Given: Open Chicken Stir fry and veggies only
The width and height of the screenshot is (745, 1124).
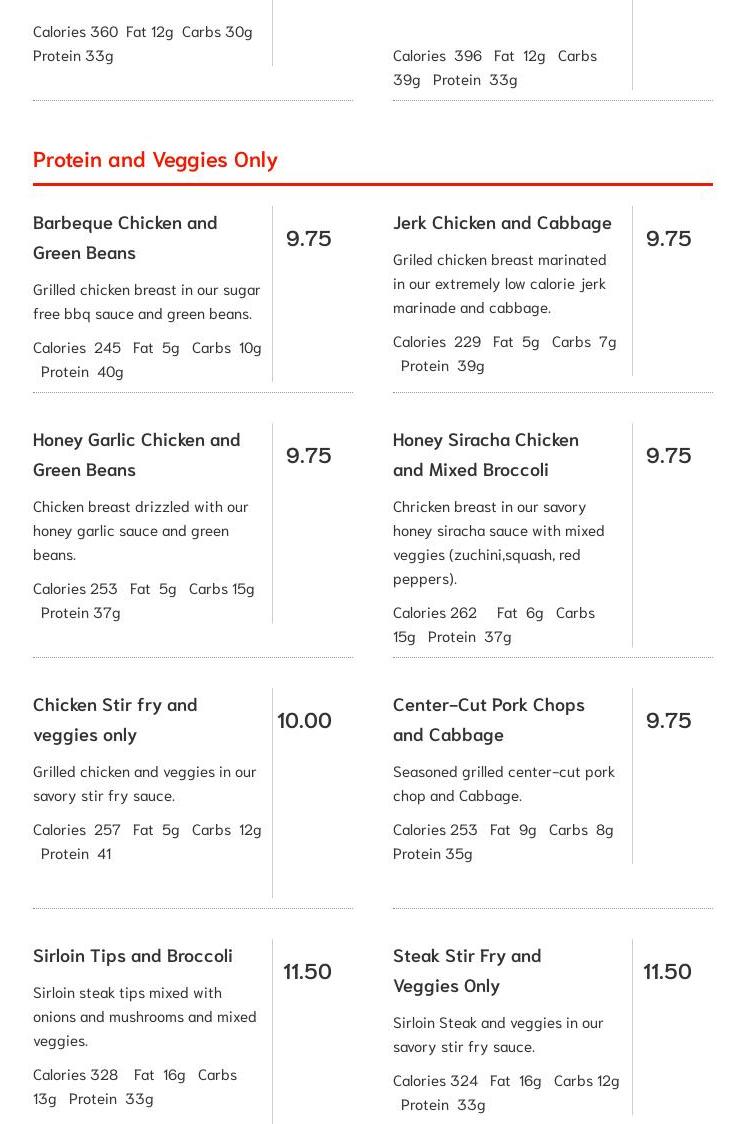Looking at the screenshot, I should (x=115, y=720).
